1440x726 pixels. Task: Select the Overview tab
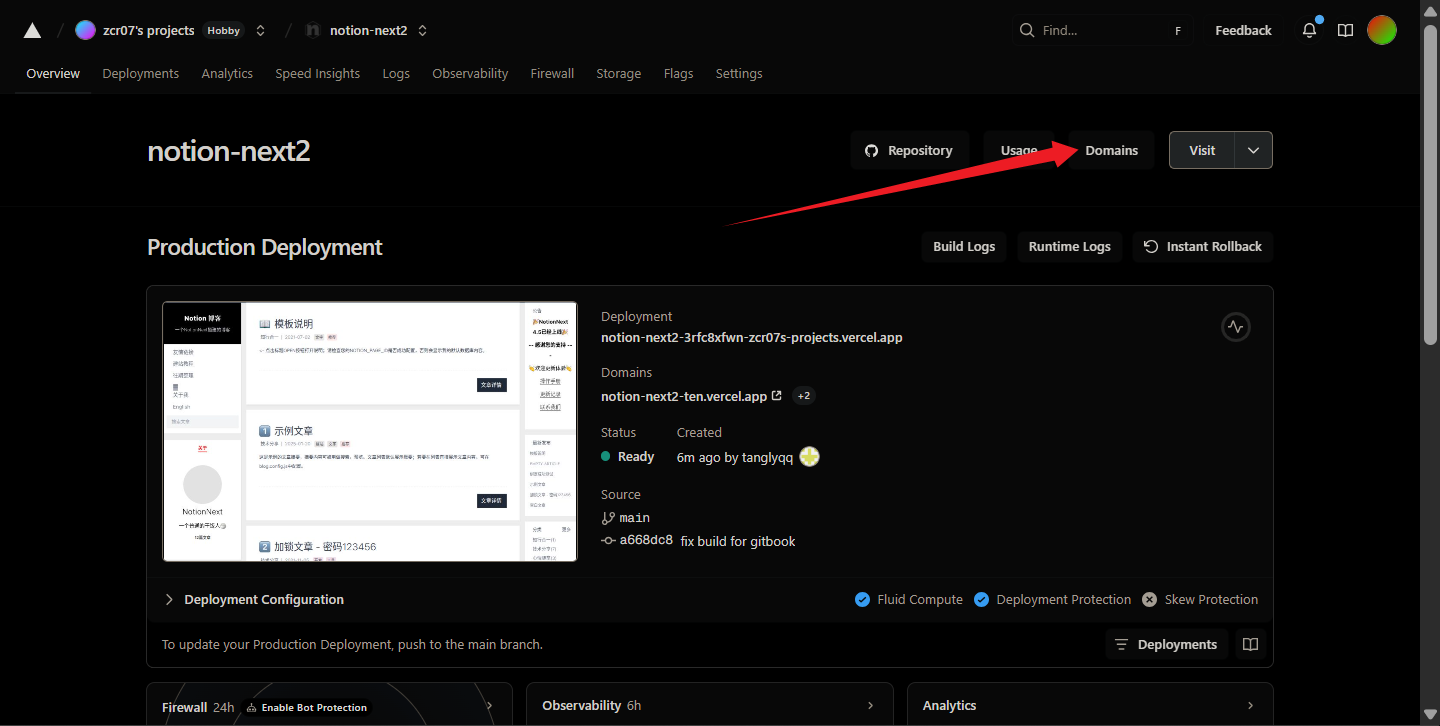click(x=53, y=73)
